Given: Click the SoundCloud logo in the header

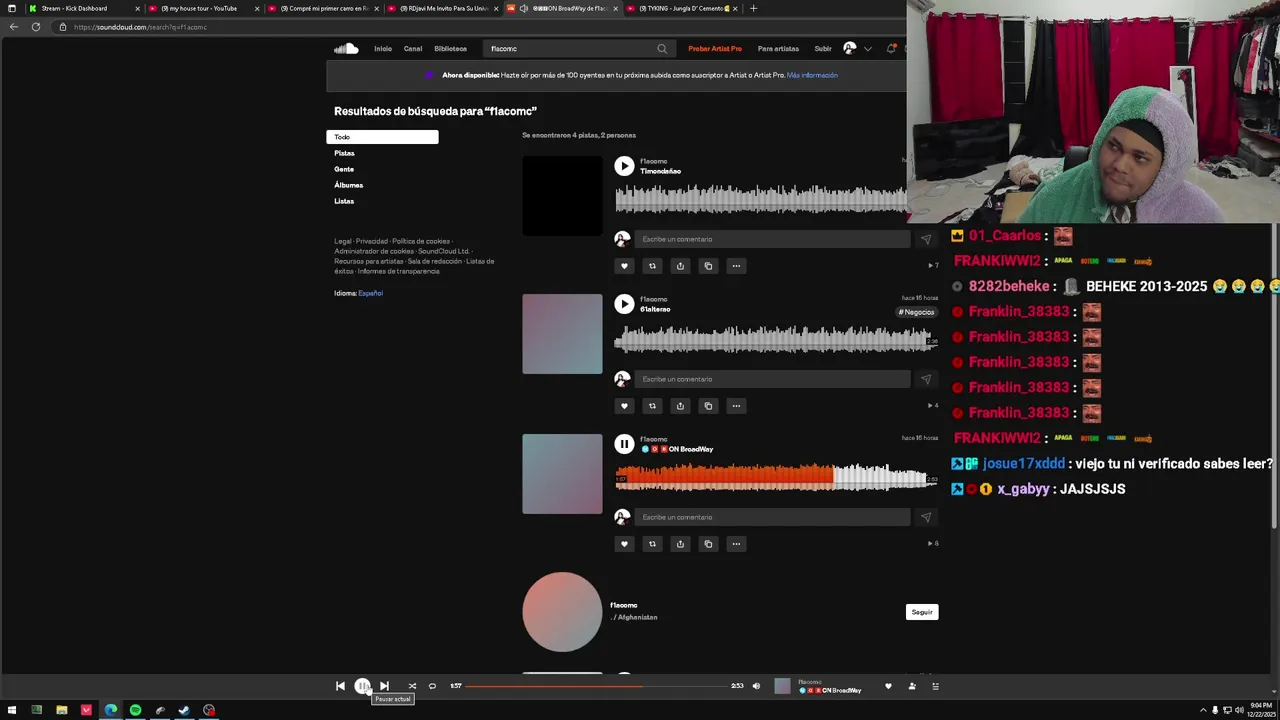Looking at the screenshot, I should pos(346,48).
